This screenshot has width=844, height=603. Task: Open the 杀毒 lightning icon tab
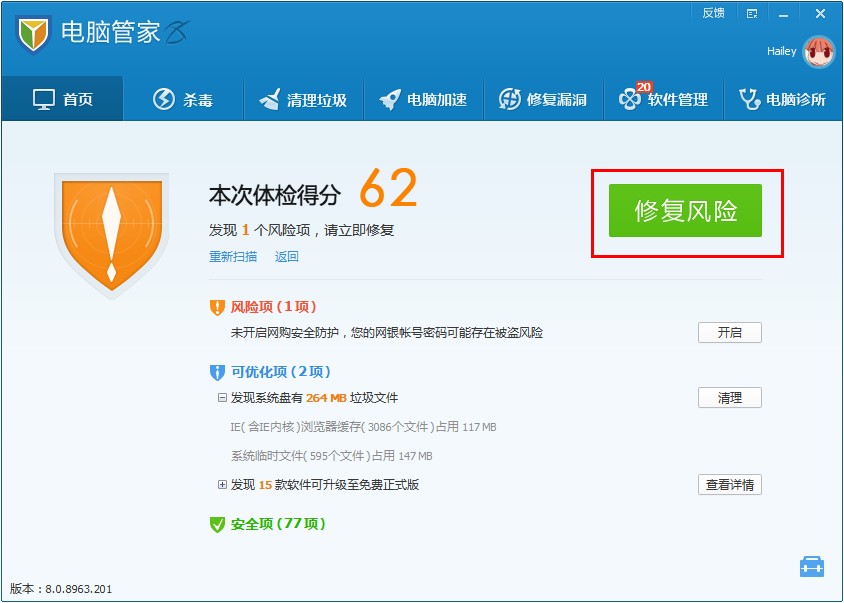164,99
